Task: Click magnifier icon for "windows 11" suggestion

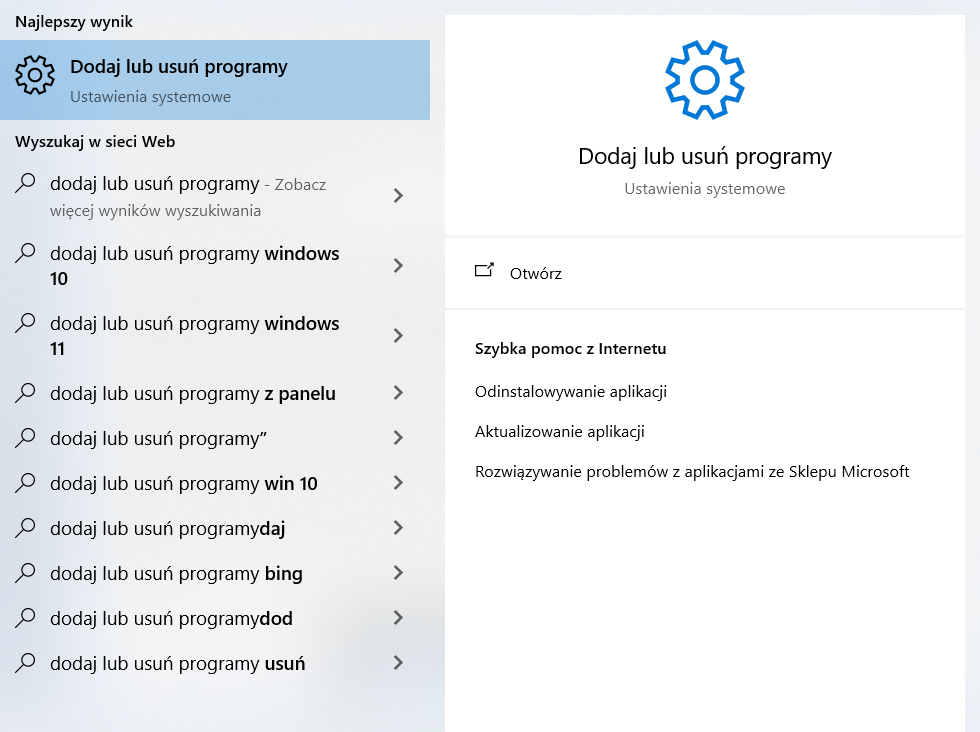Action: (x=27, y=323)
